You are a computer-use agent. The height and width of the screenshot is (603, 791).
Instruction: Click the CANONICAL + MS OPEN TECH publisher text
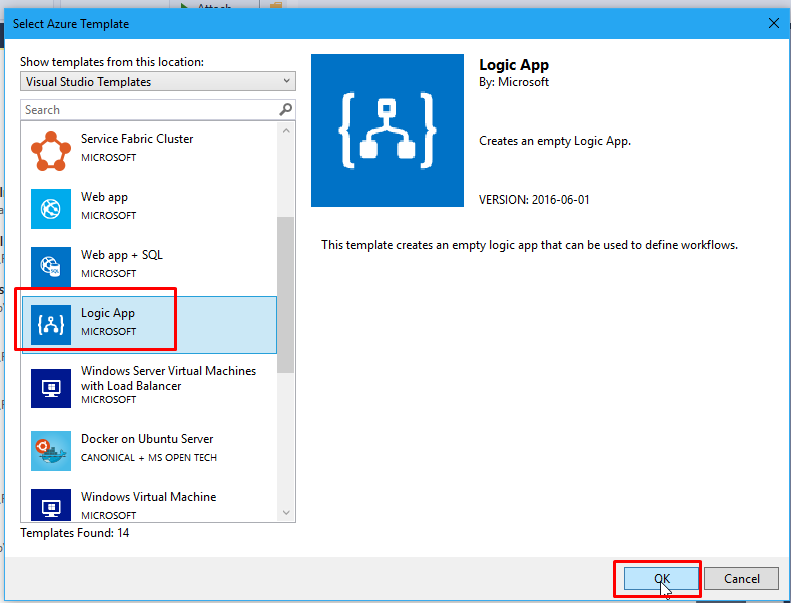[x=149, y=458]
